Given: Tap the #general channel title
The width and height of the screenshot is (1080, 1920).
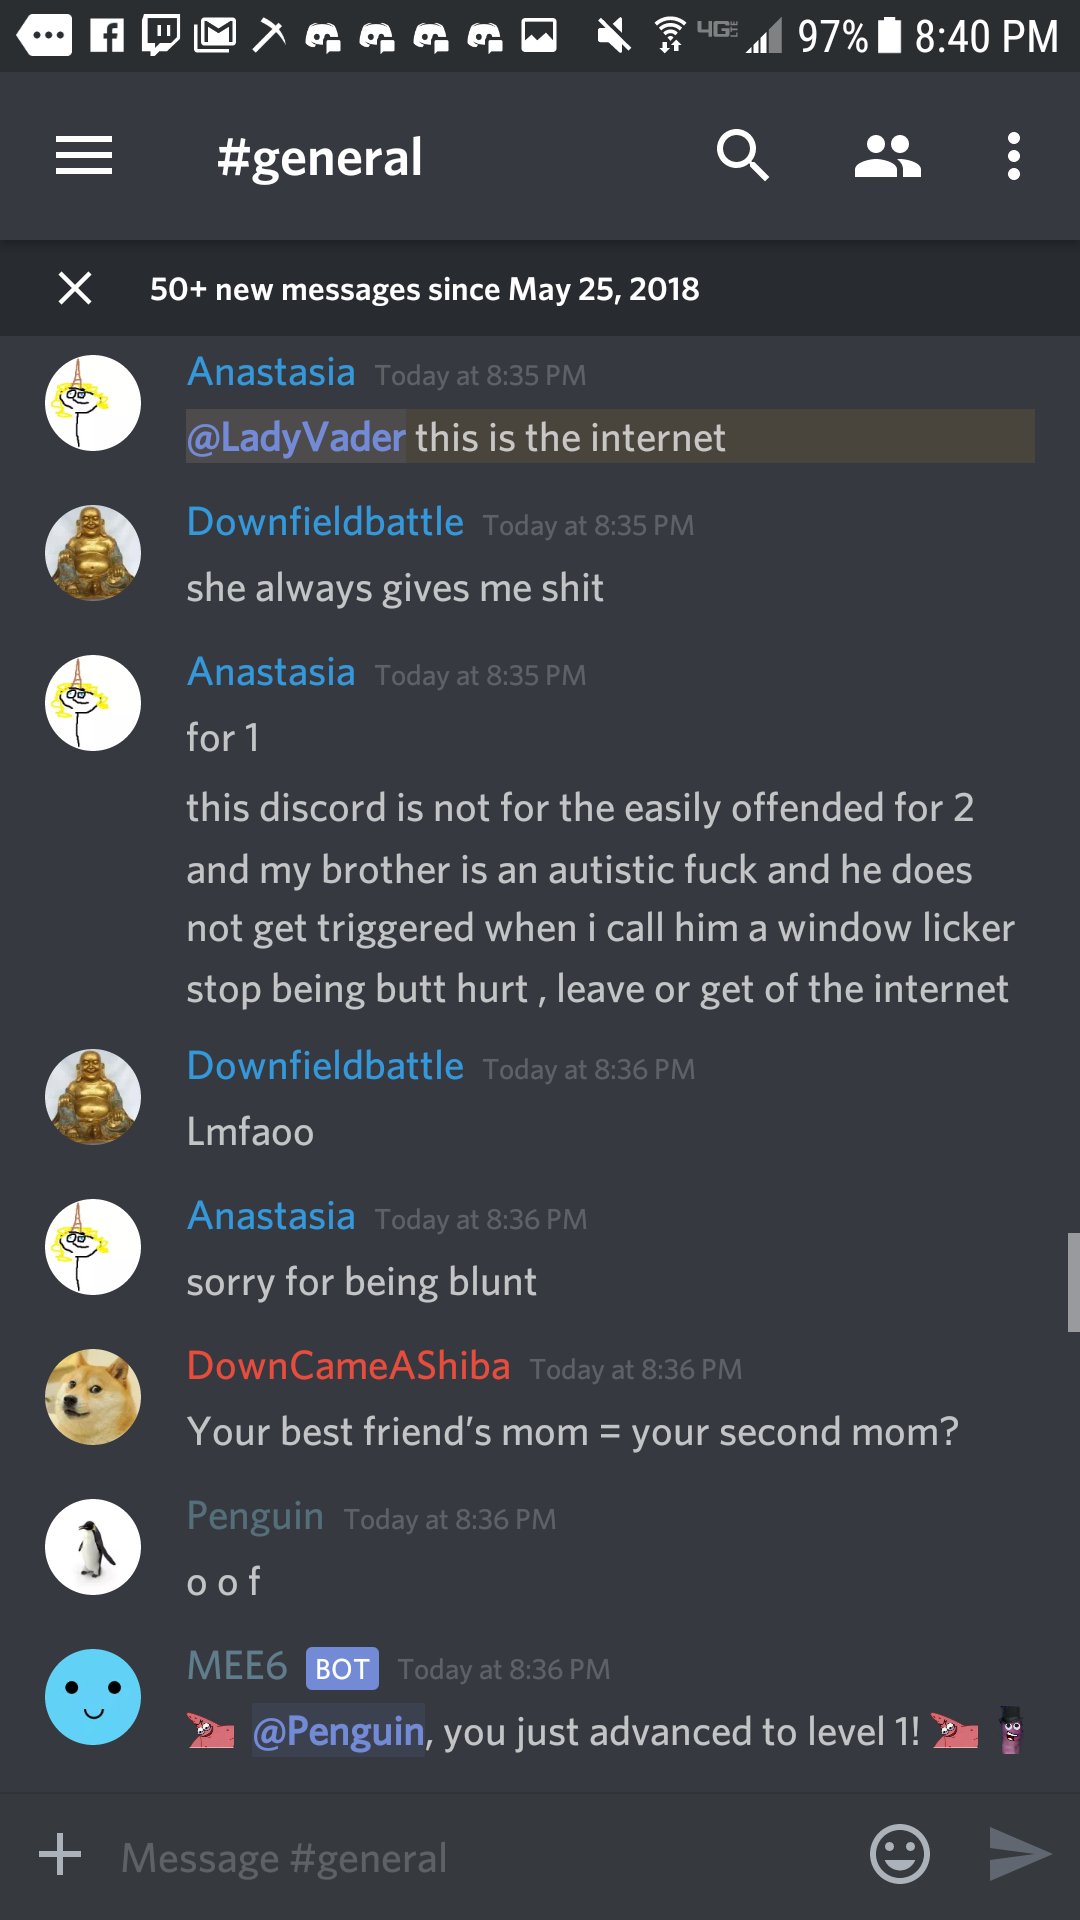Looking at the screenshot, I should click(320, 158).
